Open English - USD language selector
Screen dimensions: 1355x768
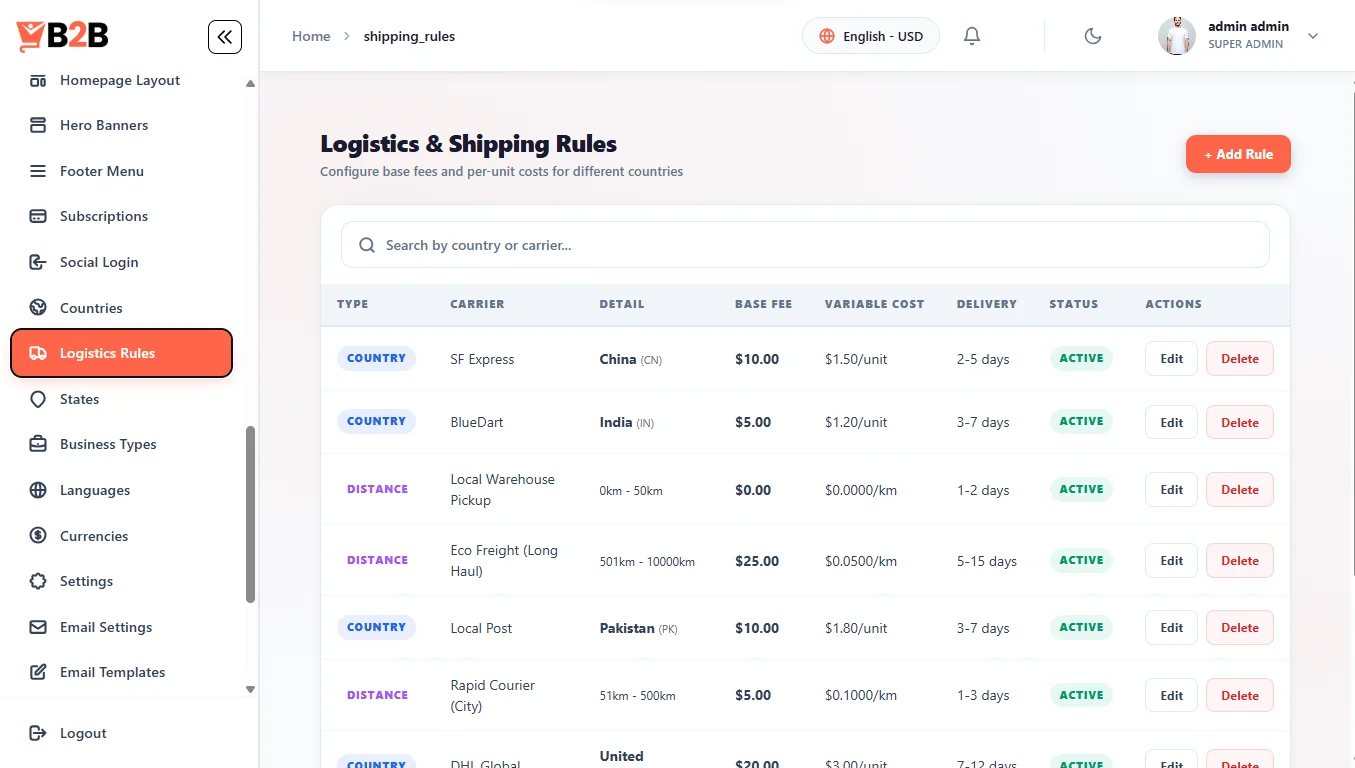tap(871, 36)
